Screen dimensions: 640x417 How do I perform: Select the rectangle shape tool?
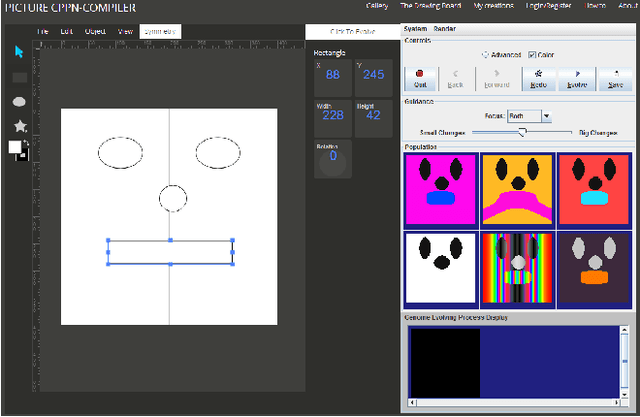pos(19,77)
